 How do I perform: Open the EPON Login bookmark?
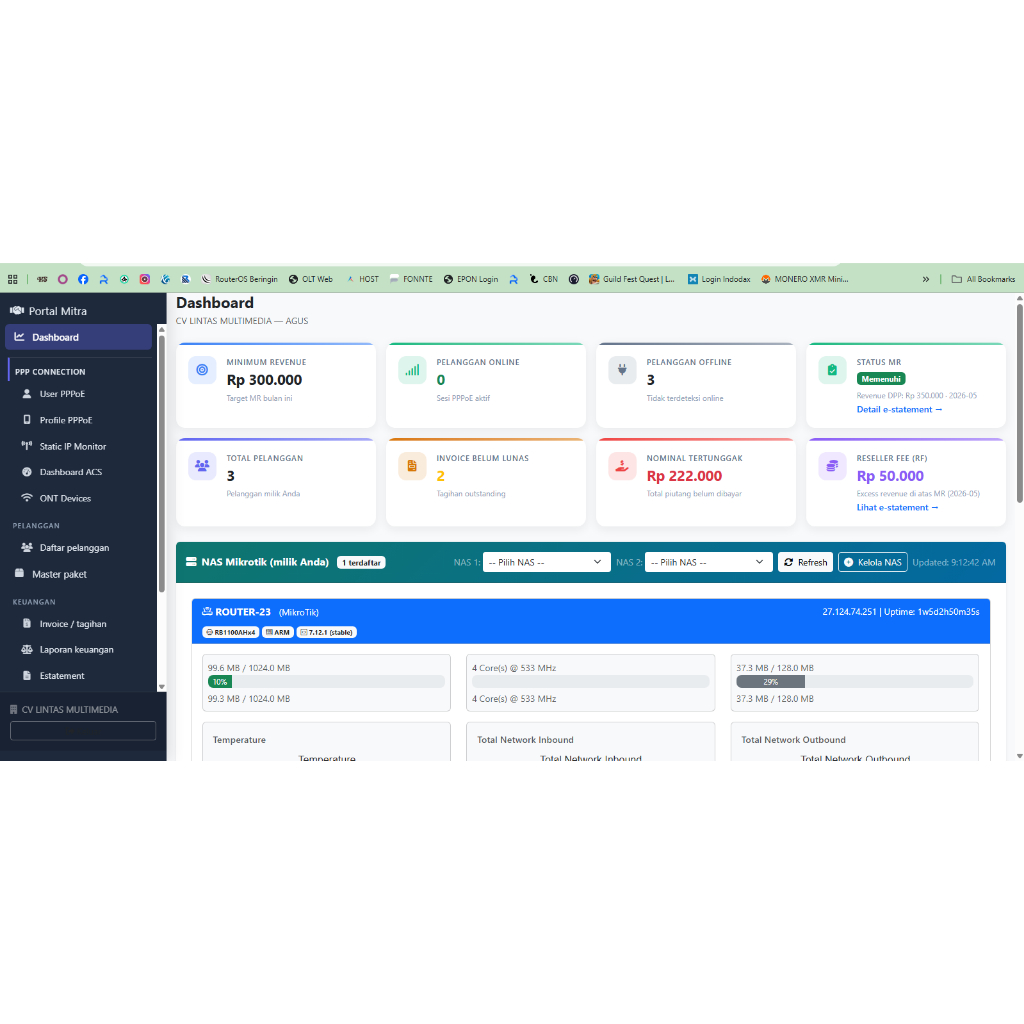click(x=471, y=280)
